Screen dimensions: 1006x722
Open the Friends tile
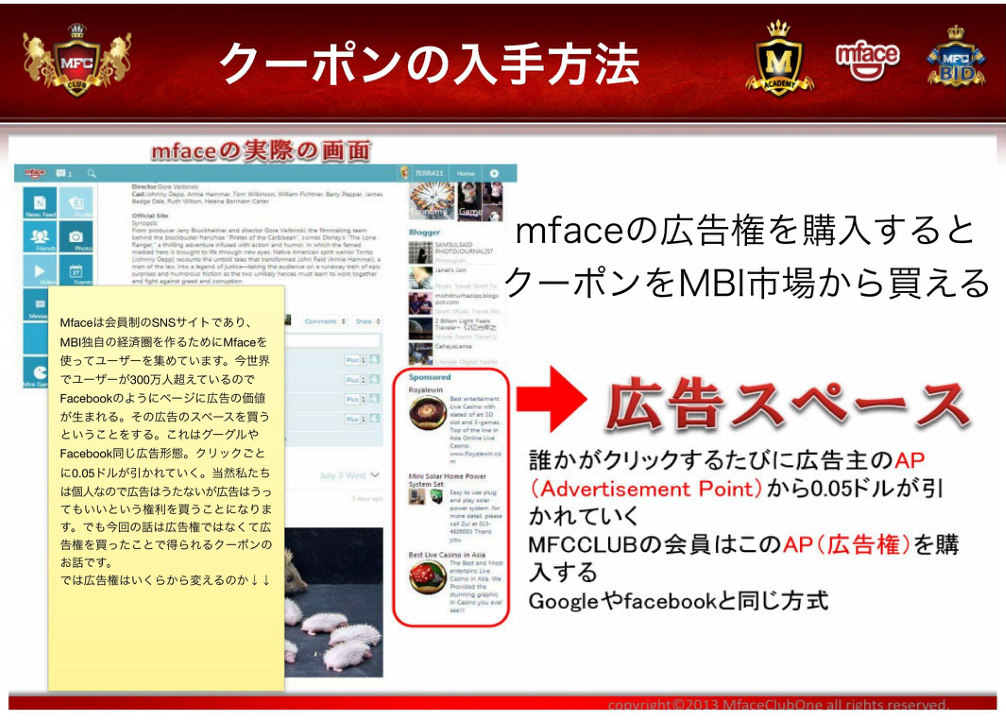click(40, 237)
